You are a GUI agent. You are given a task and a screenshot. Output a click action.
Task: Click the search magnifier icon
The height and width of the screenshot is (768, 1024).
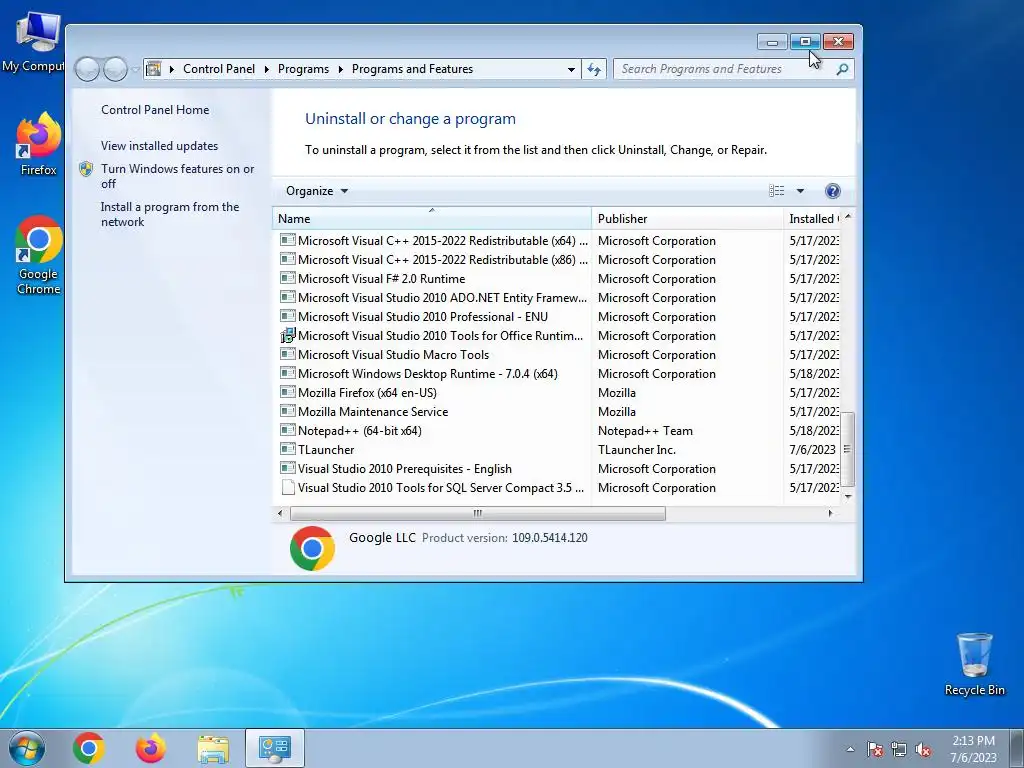coord(842,69)
